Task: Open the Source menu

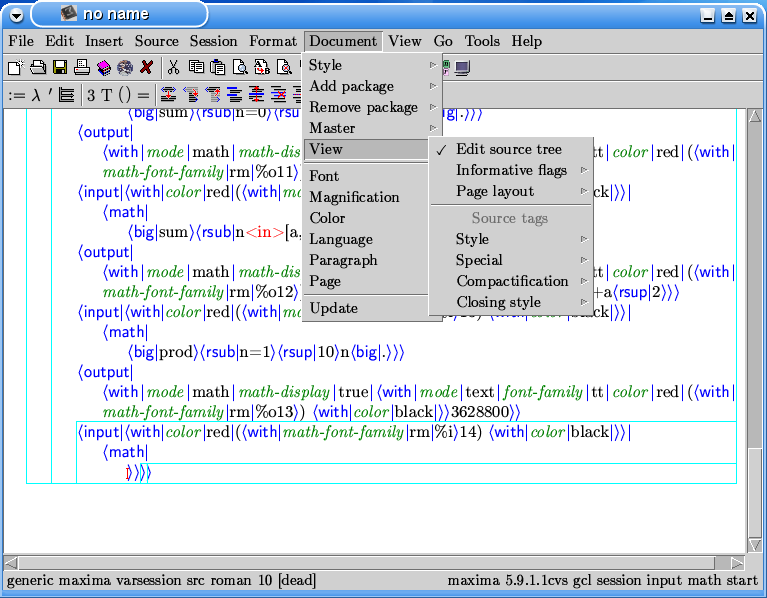Action: pyautogui.click(x=157, y=41)
